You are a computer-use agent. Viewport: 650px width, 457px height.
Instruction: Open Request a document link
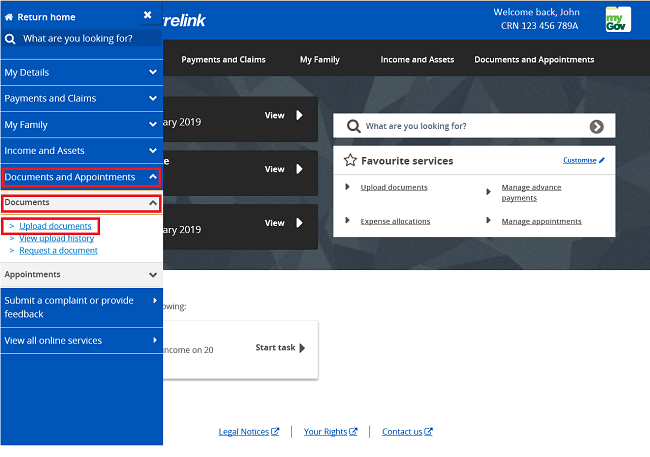58,250
